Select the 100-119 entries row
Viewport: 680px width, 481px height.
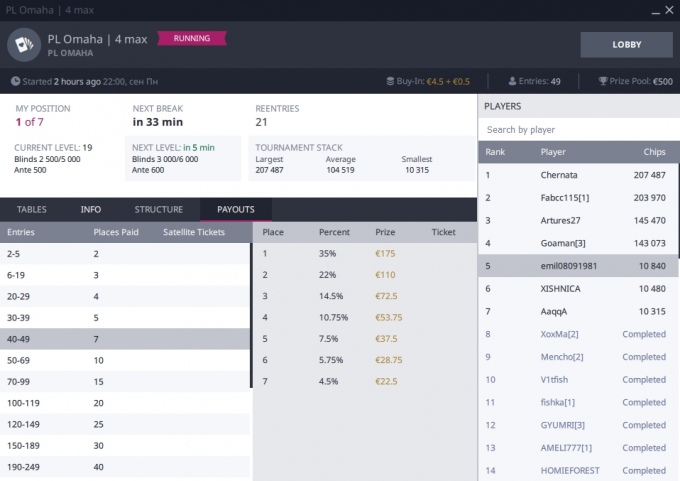tap(125, 403)
